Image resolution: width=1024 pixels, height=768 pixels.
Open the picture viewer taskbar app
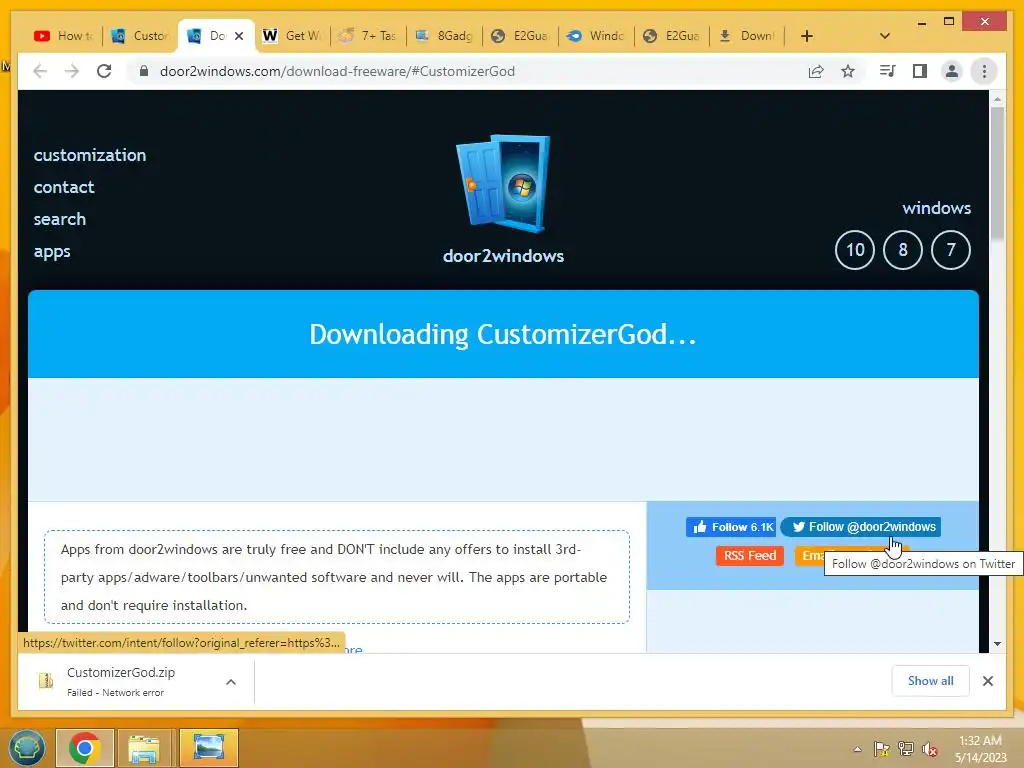[208, 748]
